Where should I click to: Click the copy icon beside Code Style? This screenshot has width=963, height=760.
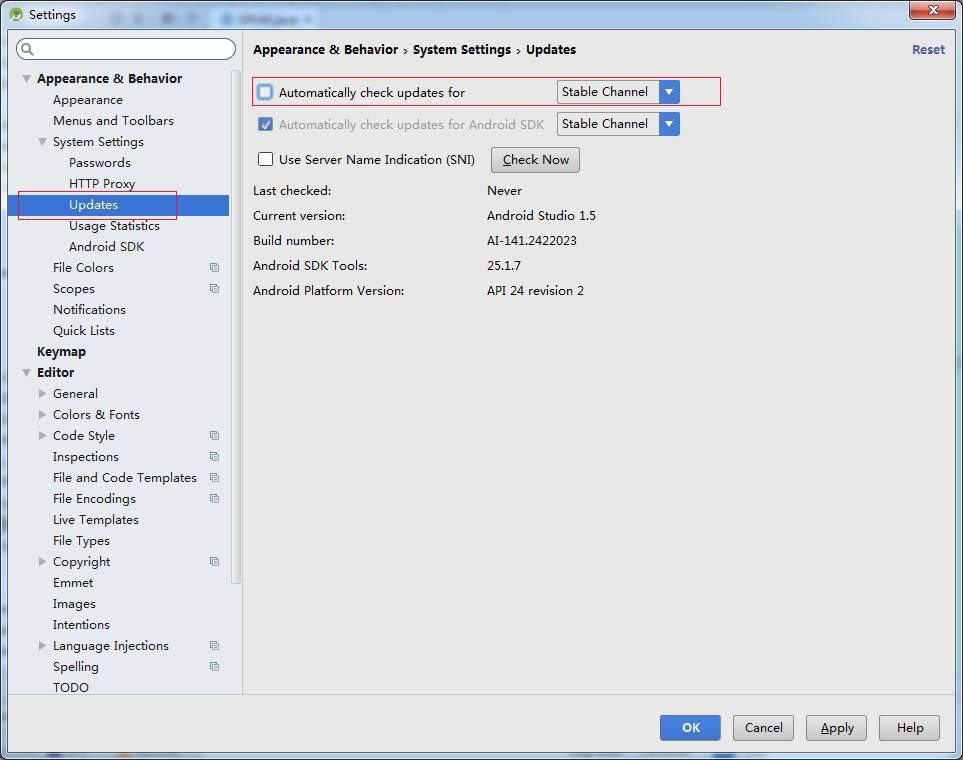click(x=214, y=435)
